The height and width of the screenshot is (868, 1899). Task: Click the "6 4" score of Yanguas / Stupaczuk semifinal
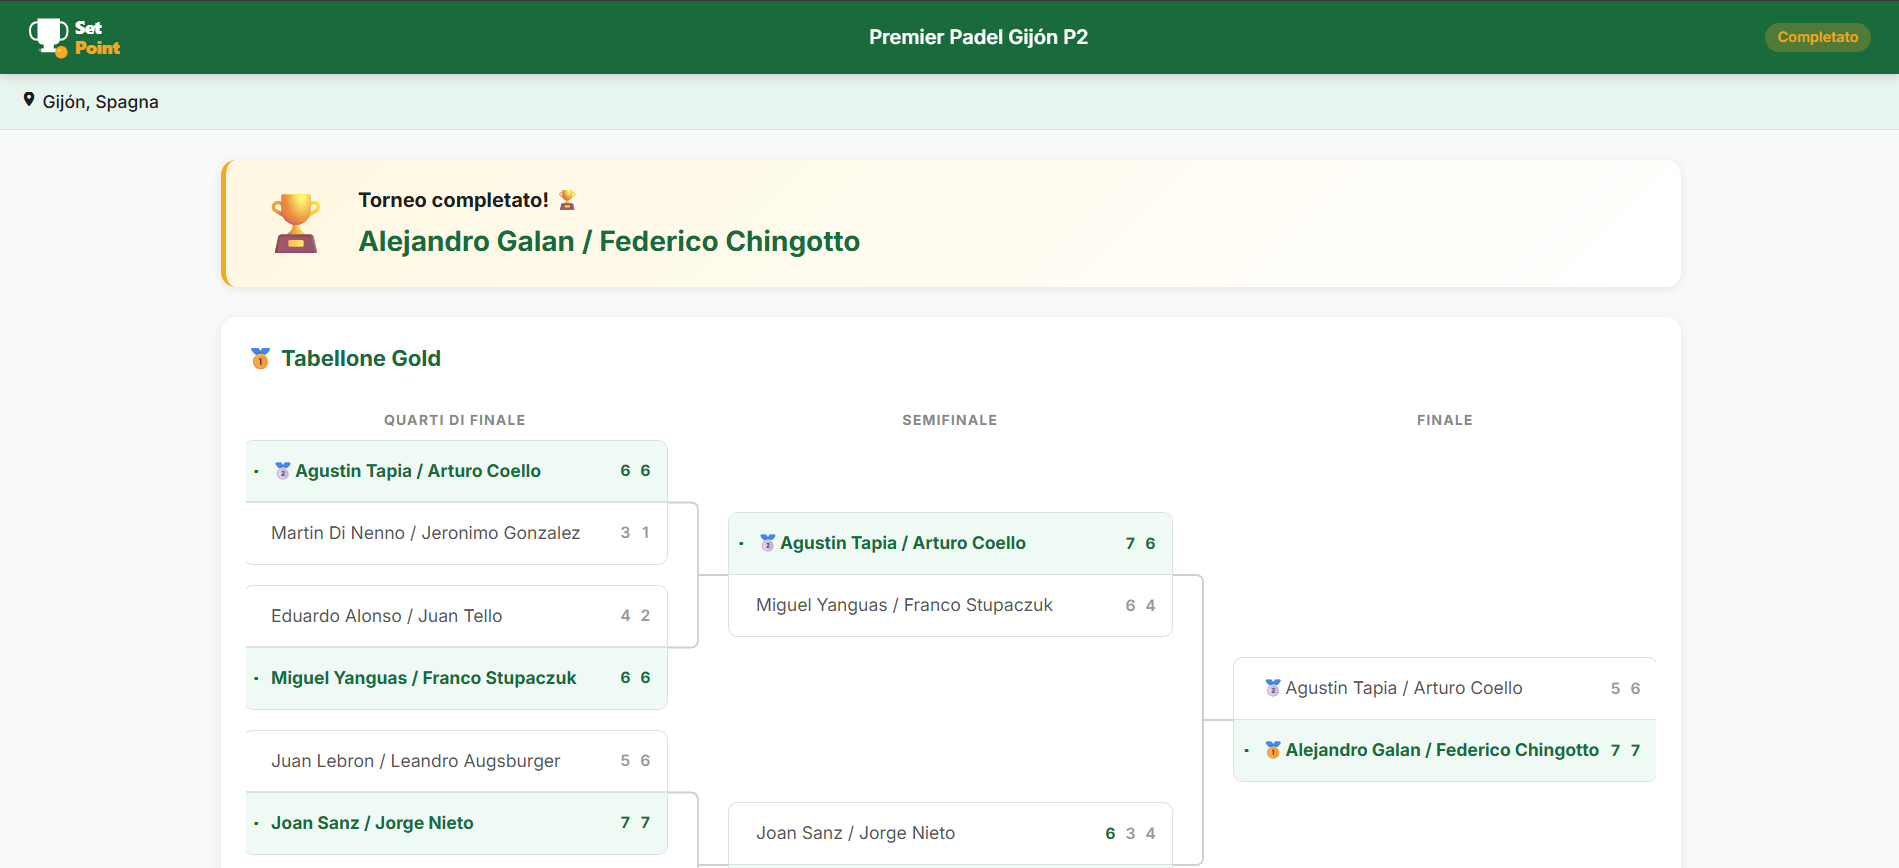tap(1140, 605)
